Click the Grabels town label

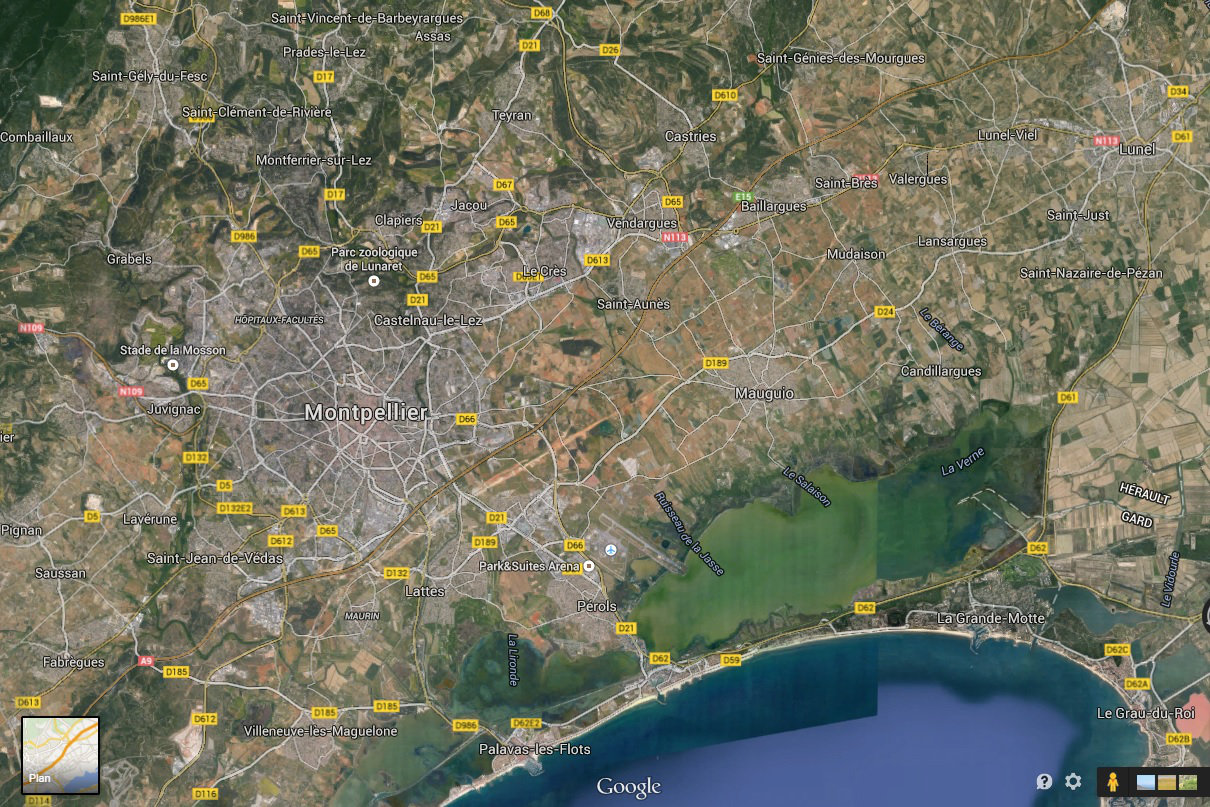(x=129, y=259)
